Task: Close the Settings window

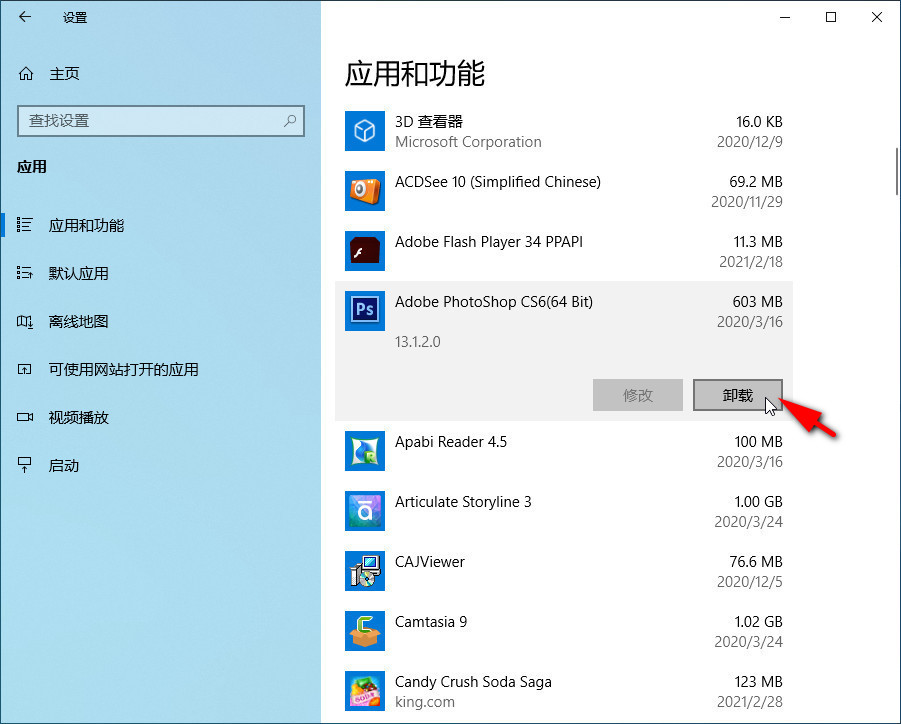Action: 877,17
